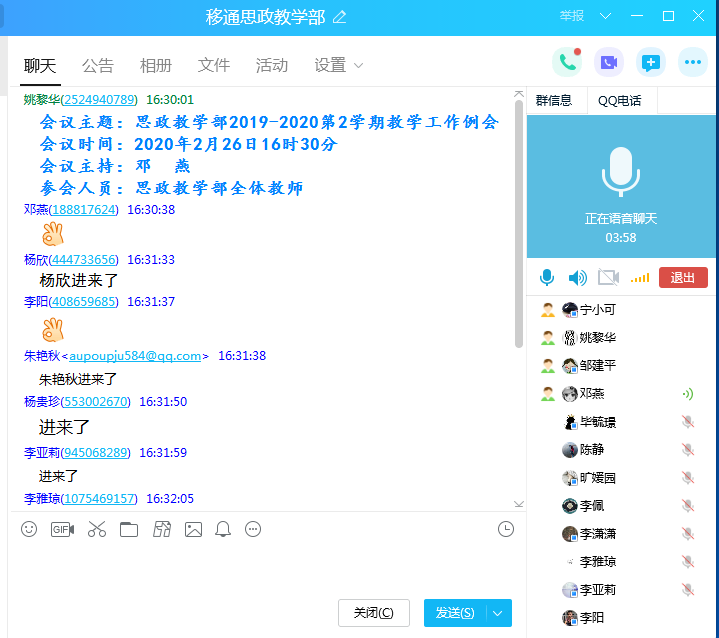Screen dimensions: 719x638
Task: Open the top-bar menu dropdown triangle
Action: (606, 16)
